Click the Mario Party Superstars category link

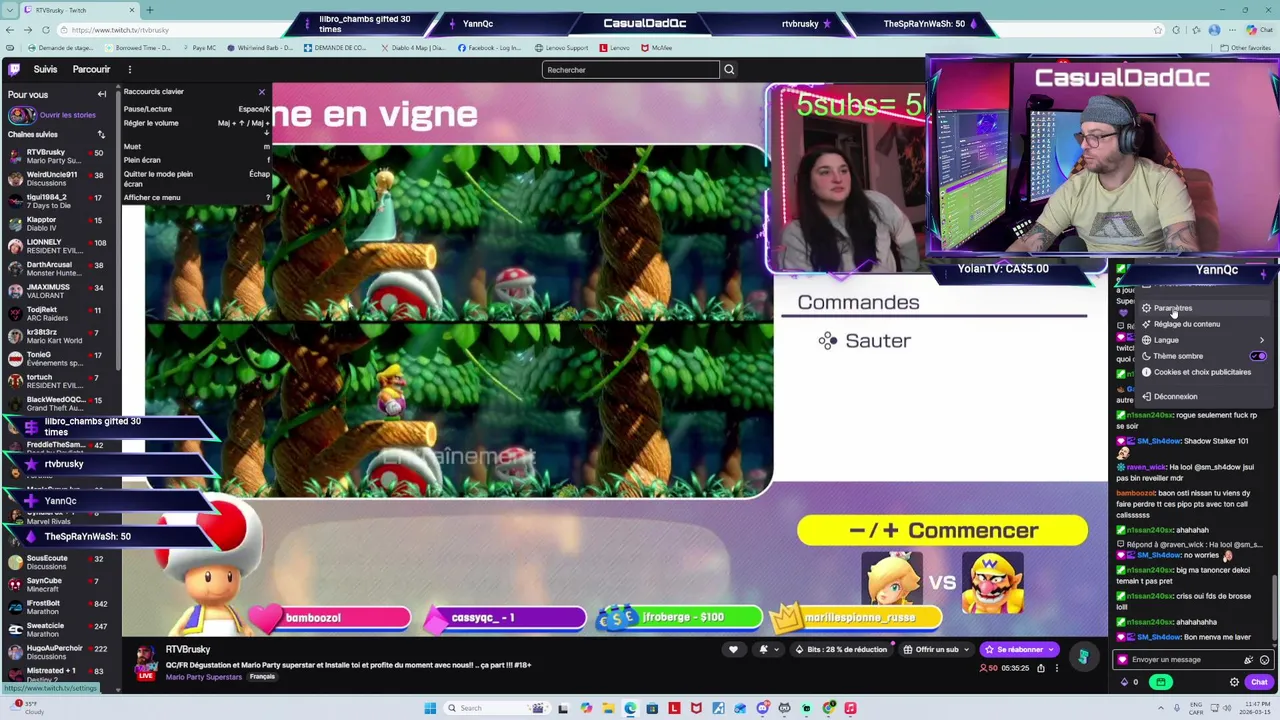[x=204, y=677]
